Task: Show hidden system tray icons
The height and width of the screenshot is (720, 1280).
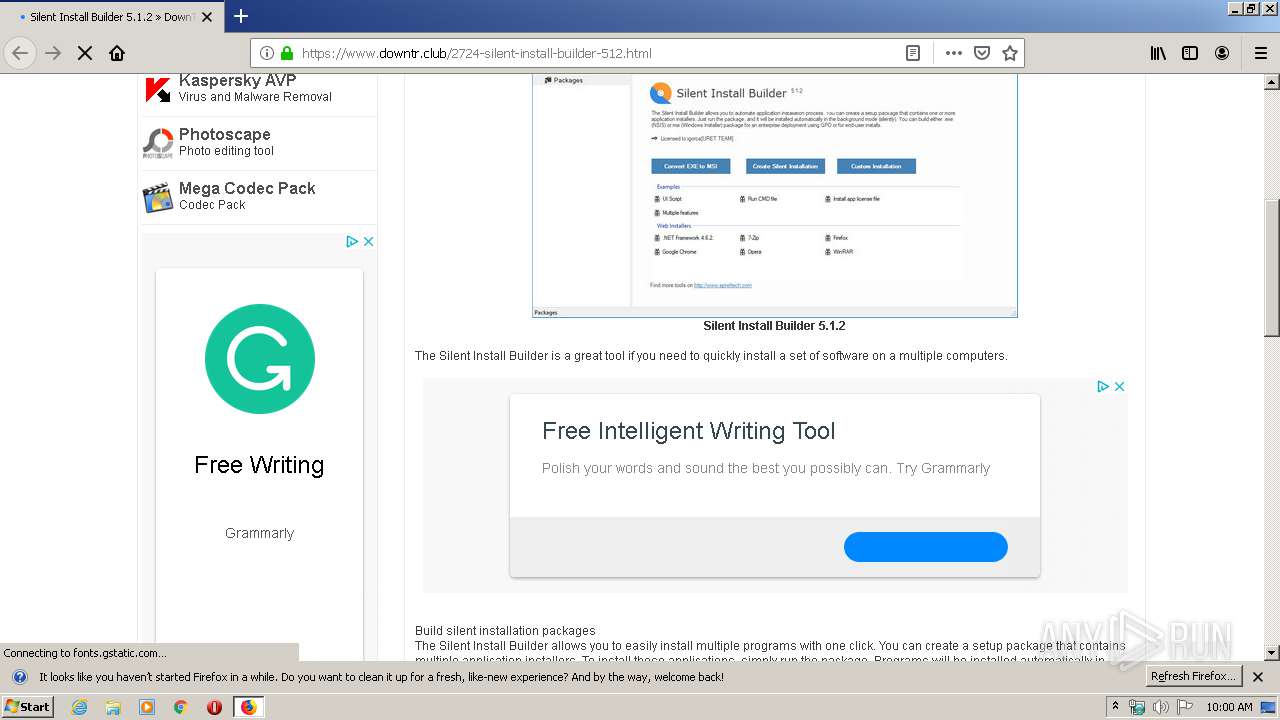Action: click(1115, 707)
